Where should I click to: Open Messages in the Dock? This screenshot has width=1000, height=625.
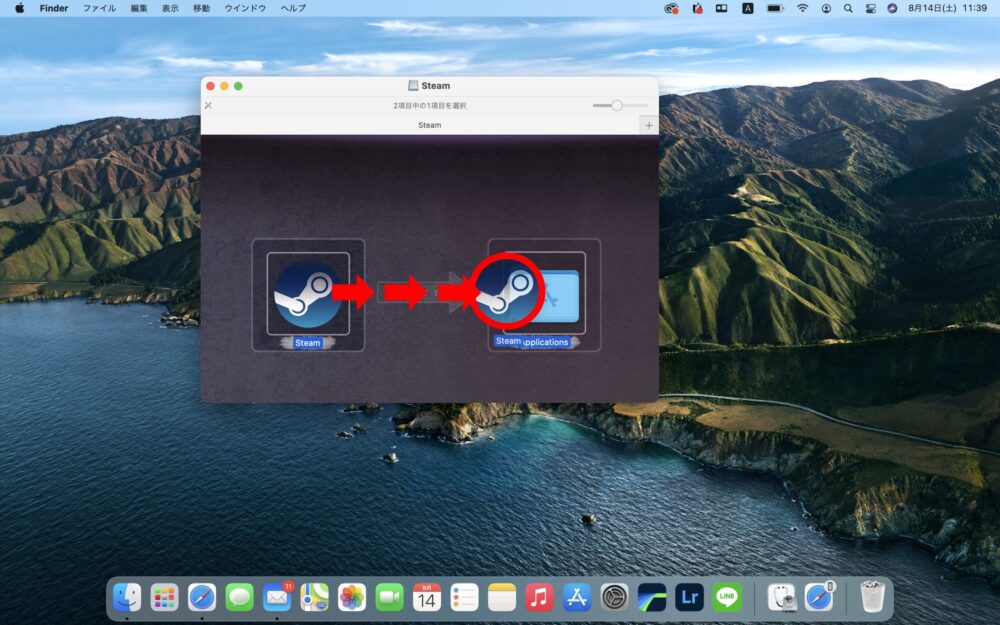tap(240, 598)
